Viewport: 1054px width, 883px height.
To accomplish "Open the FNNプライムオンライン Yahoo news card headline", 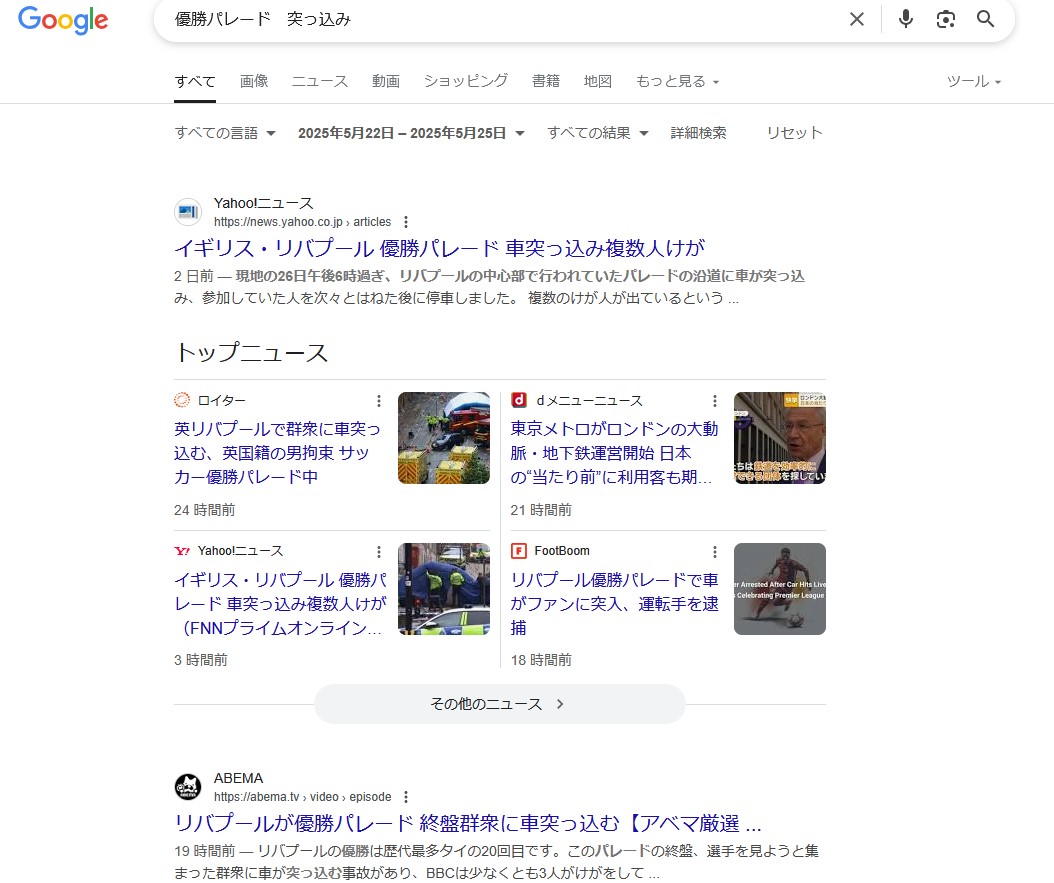I will pyautogui.click(x=280, y=604).
